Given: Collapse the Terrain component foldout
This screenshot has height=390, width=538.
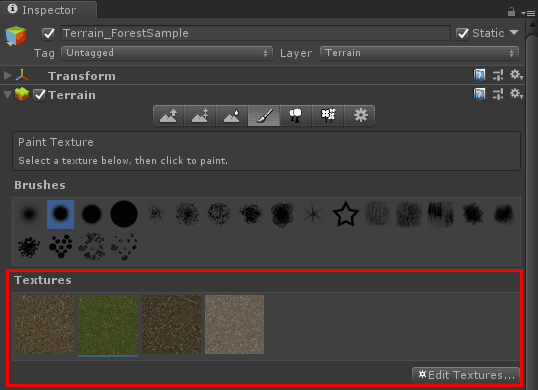Looking at the screenshot, I should point(7,95).
